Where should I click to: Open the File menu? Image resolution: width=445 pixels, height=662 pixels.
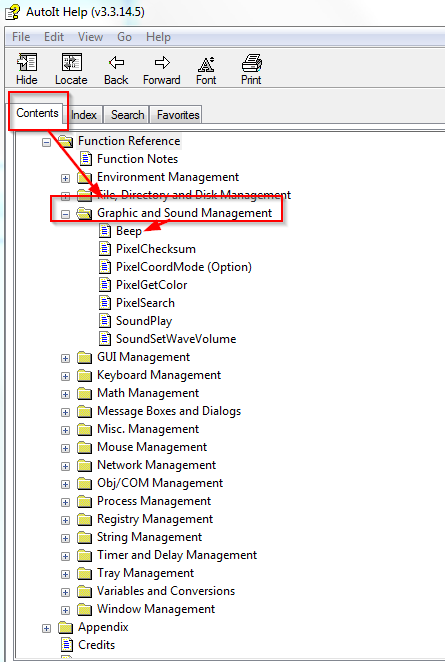(x=21, y=37)
